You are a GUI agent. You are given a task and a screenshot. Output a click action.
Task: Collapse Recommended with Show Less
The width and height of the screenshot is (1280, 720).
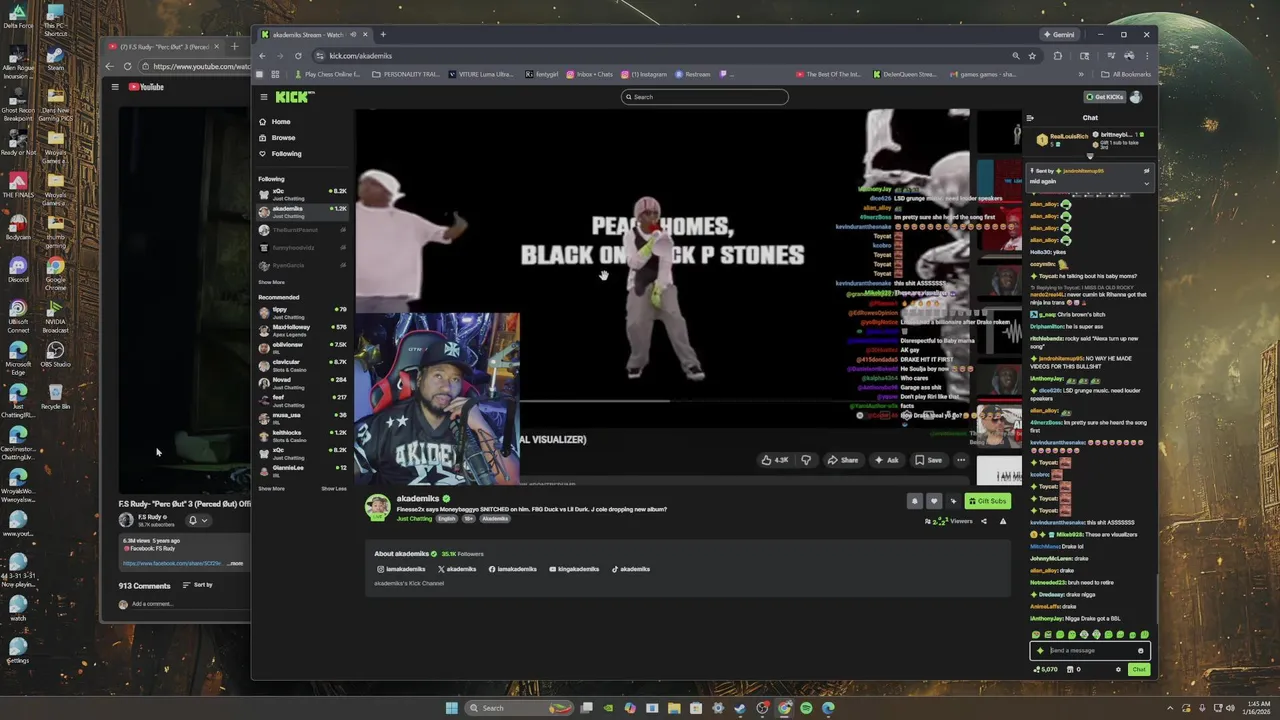tap(334, 489)
